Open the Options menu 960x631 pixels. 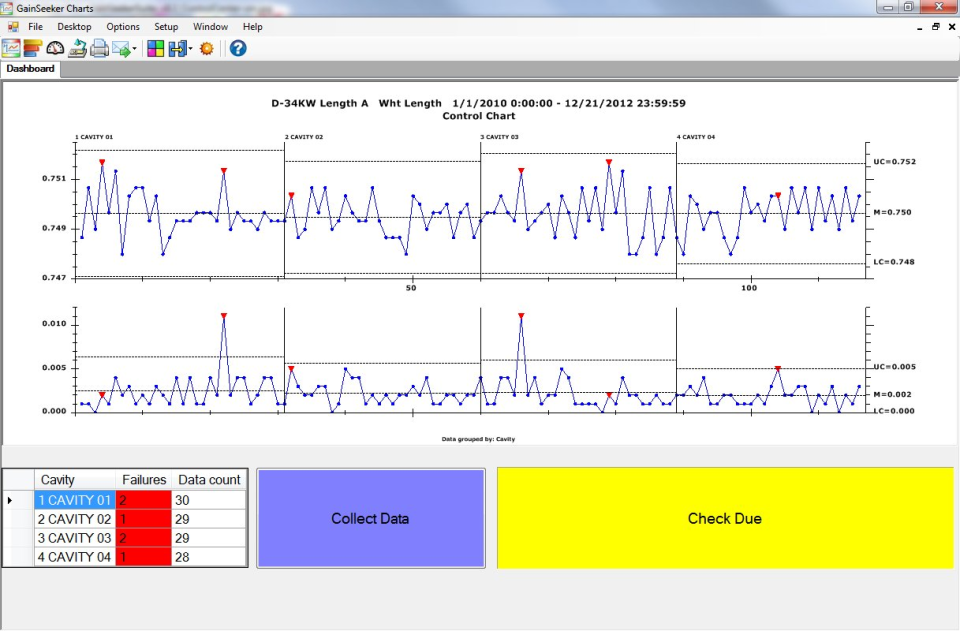pos(122,26)
